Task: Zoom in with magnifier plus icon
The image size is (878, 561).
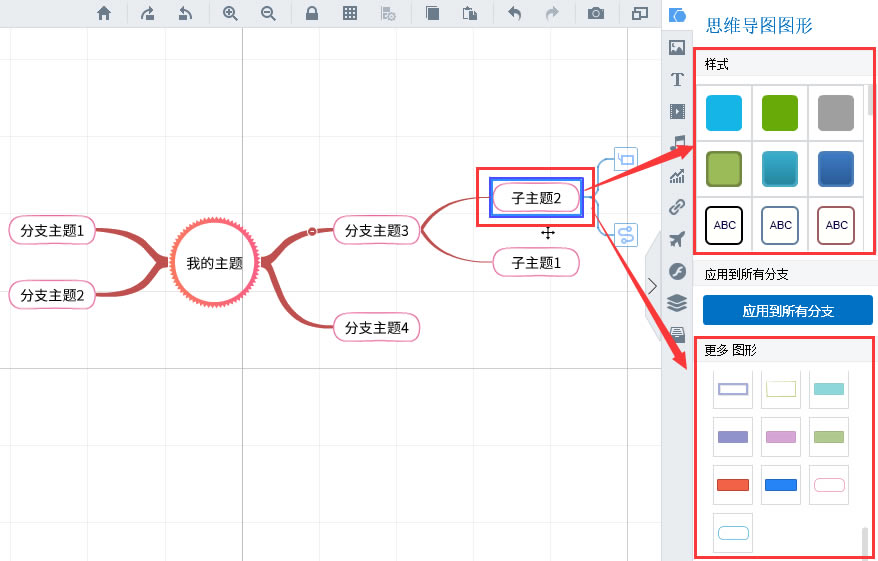Action: click(x=230, y=13)
